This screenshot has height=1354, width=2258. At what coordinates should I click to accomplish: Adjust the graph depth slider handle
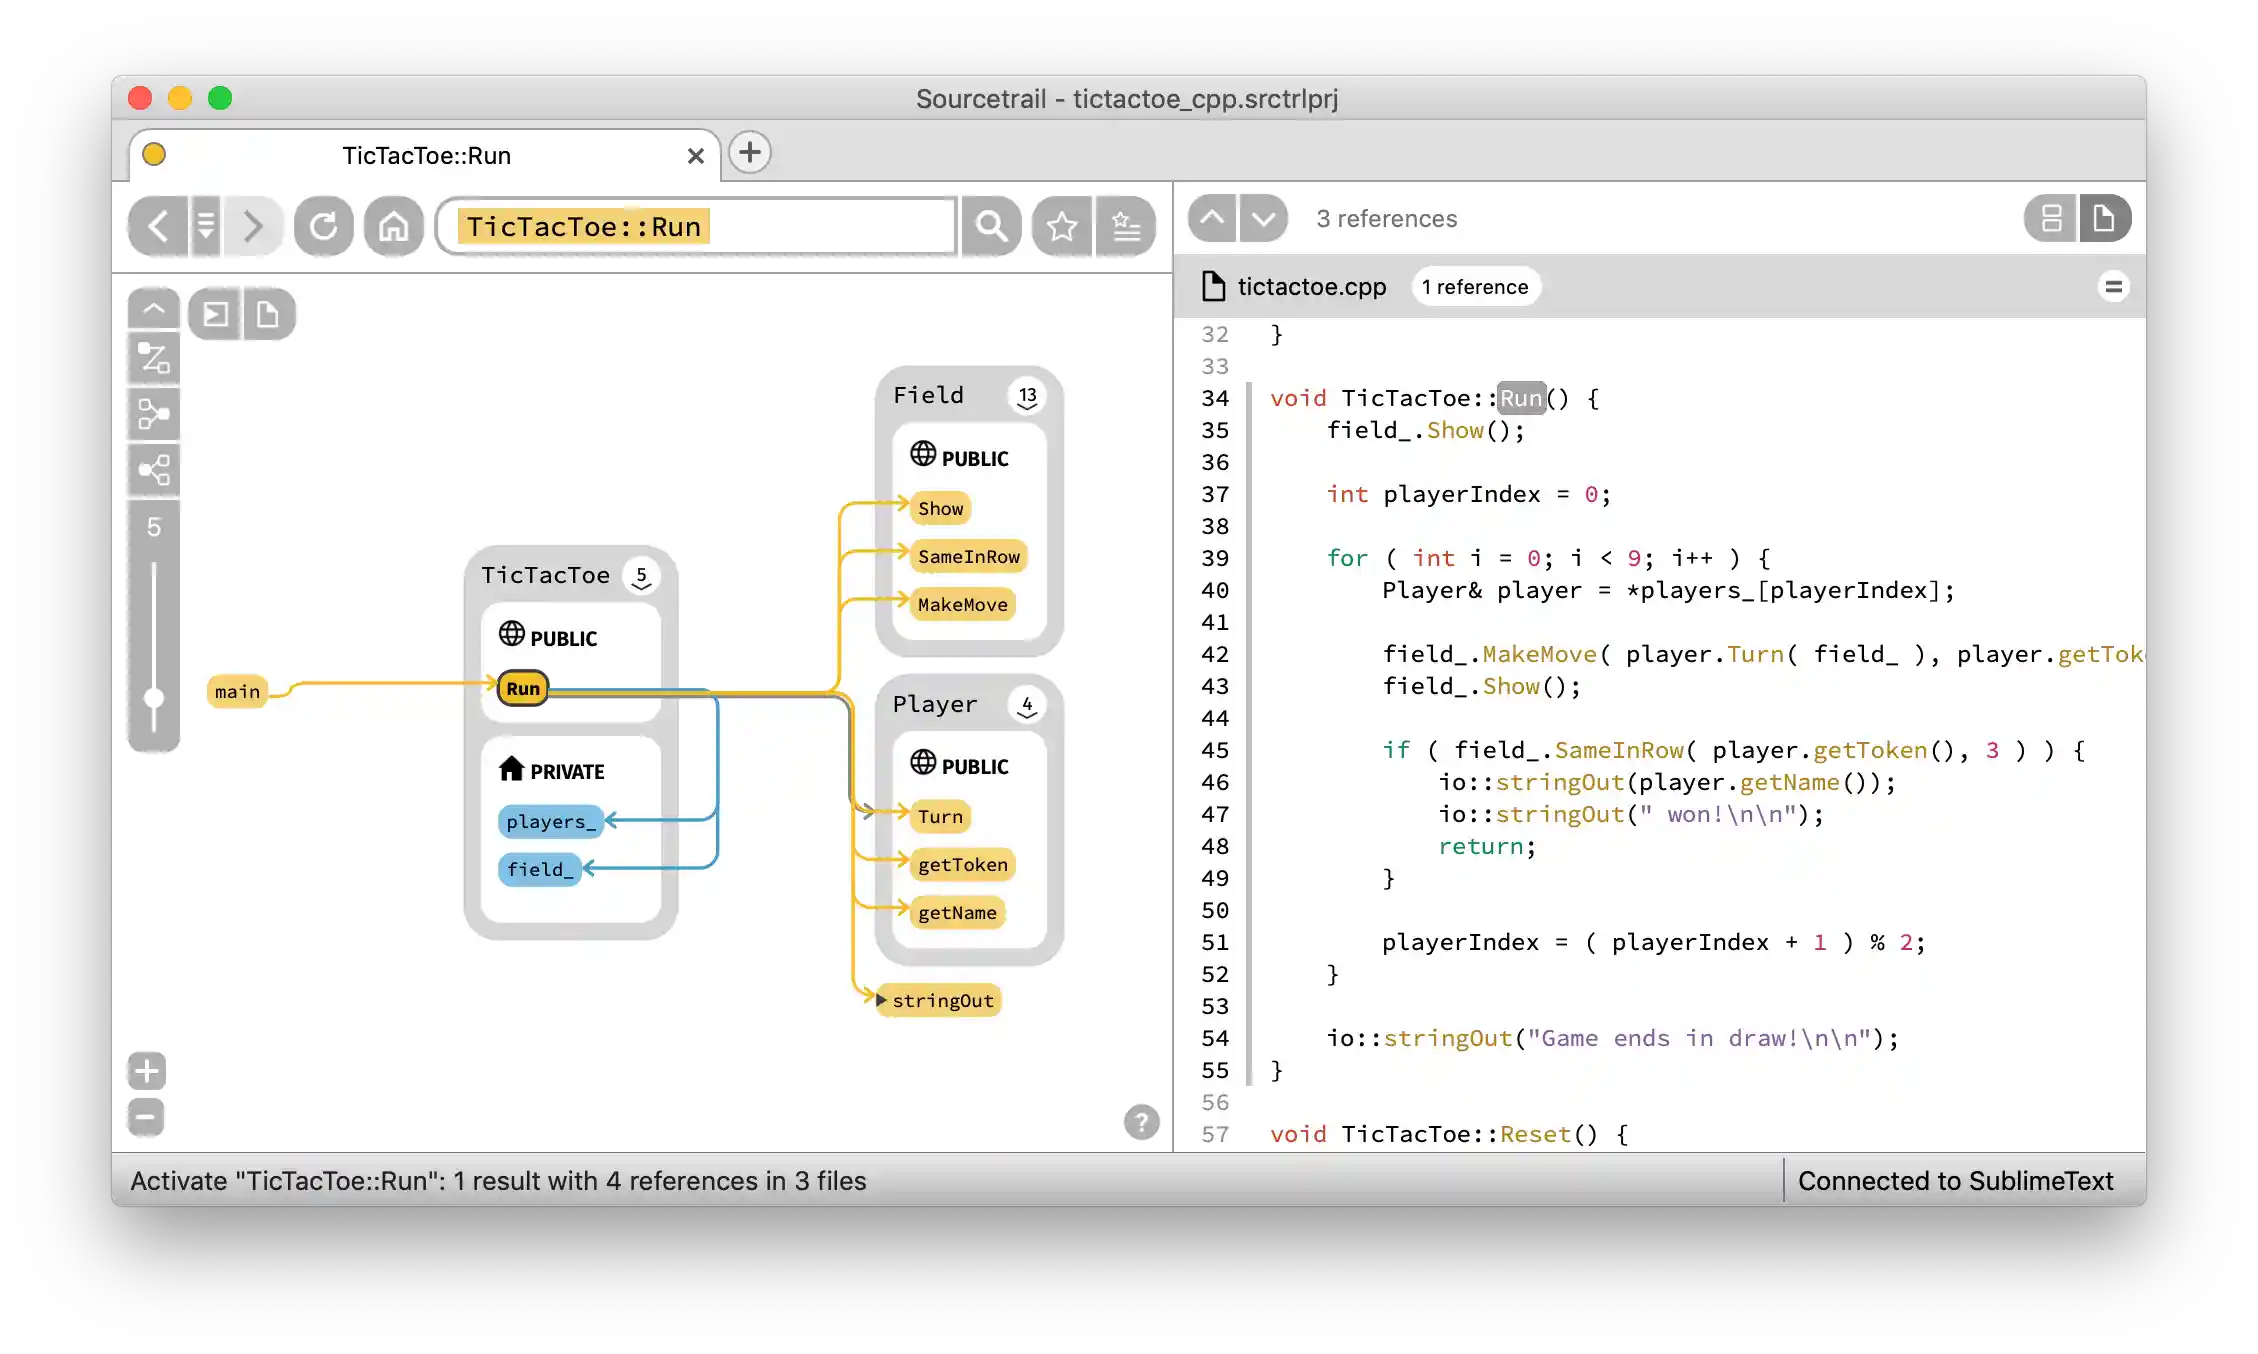click(x=153, y=697)
